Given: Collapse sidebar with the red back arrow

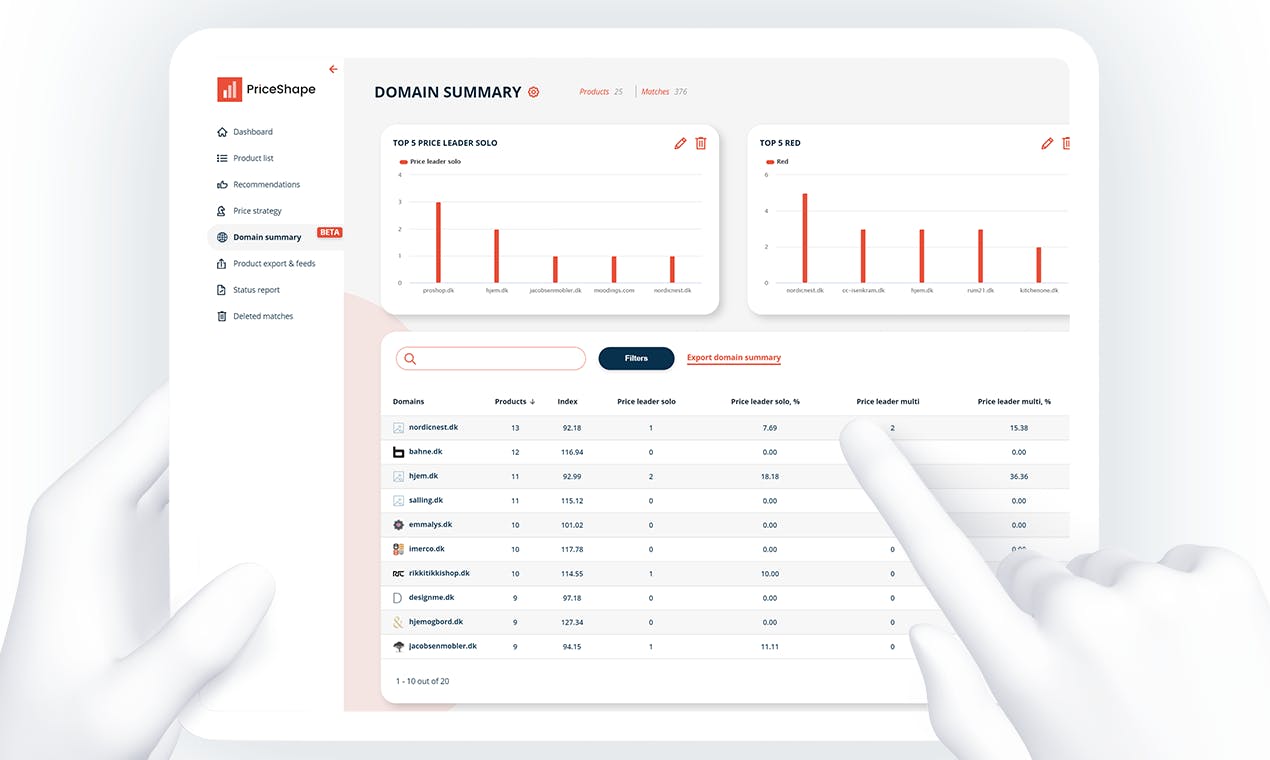Looking at the screenshot, I should [333, 69].
